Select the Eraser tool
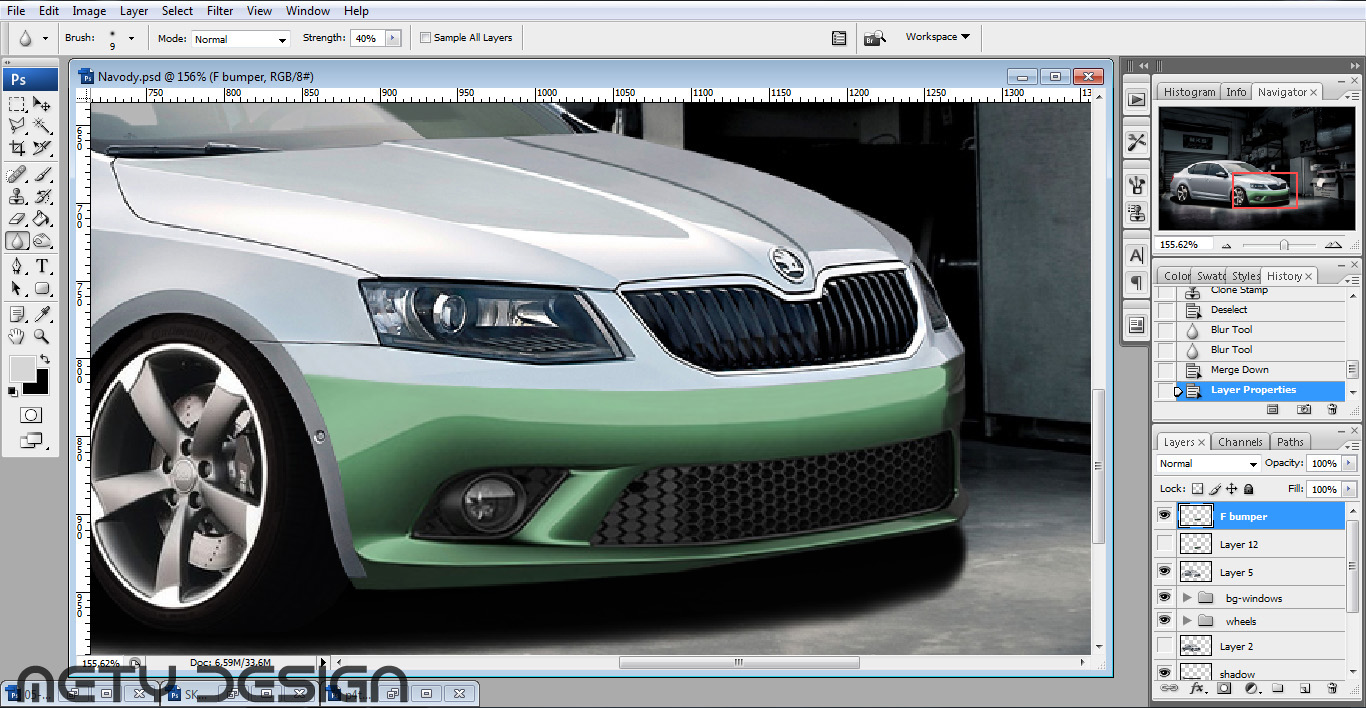The width and height of the screenshot is (1366, 708). [17, 219]
